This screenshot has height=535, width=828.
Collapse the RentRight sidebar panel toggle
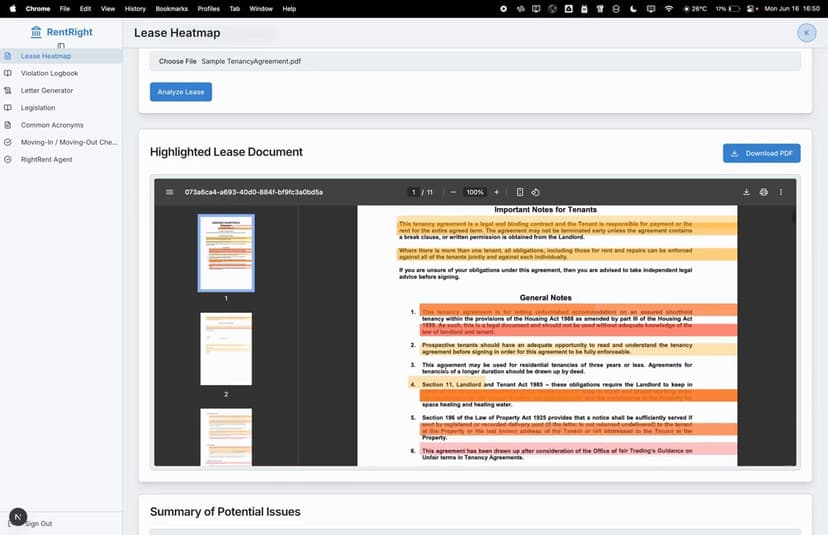coord(61,46)
